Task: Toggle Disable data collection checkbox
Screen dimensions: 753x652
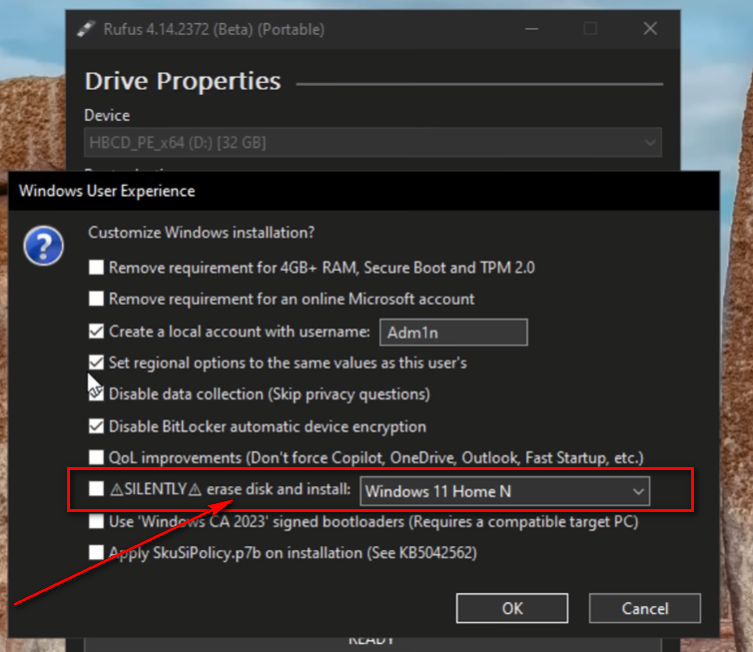Action: [96, 394]
